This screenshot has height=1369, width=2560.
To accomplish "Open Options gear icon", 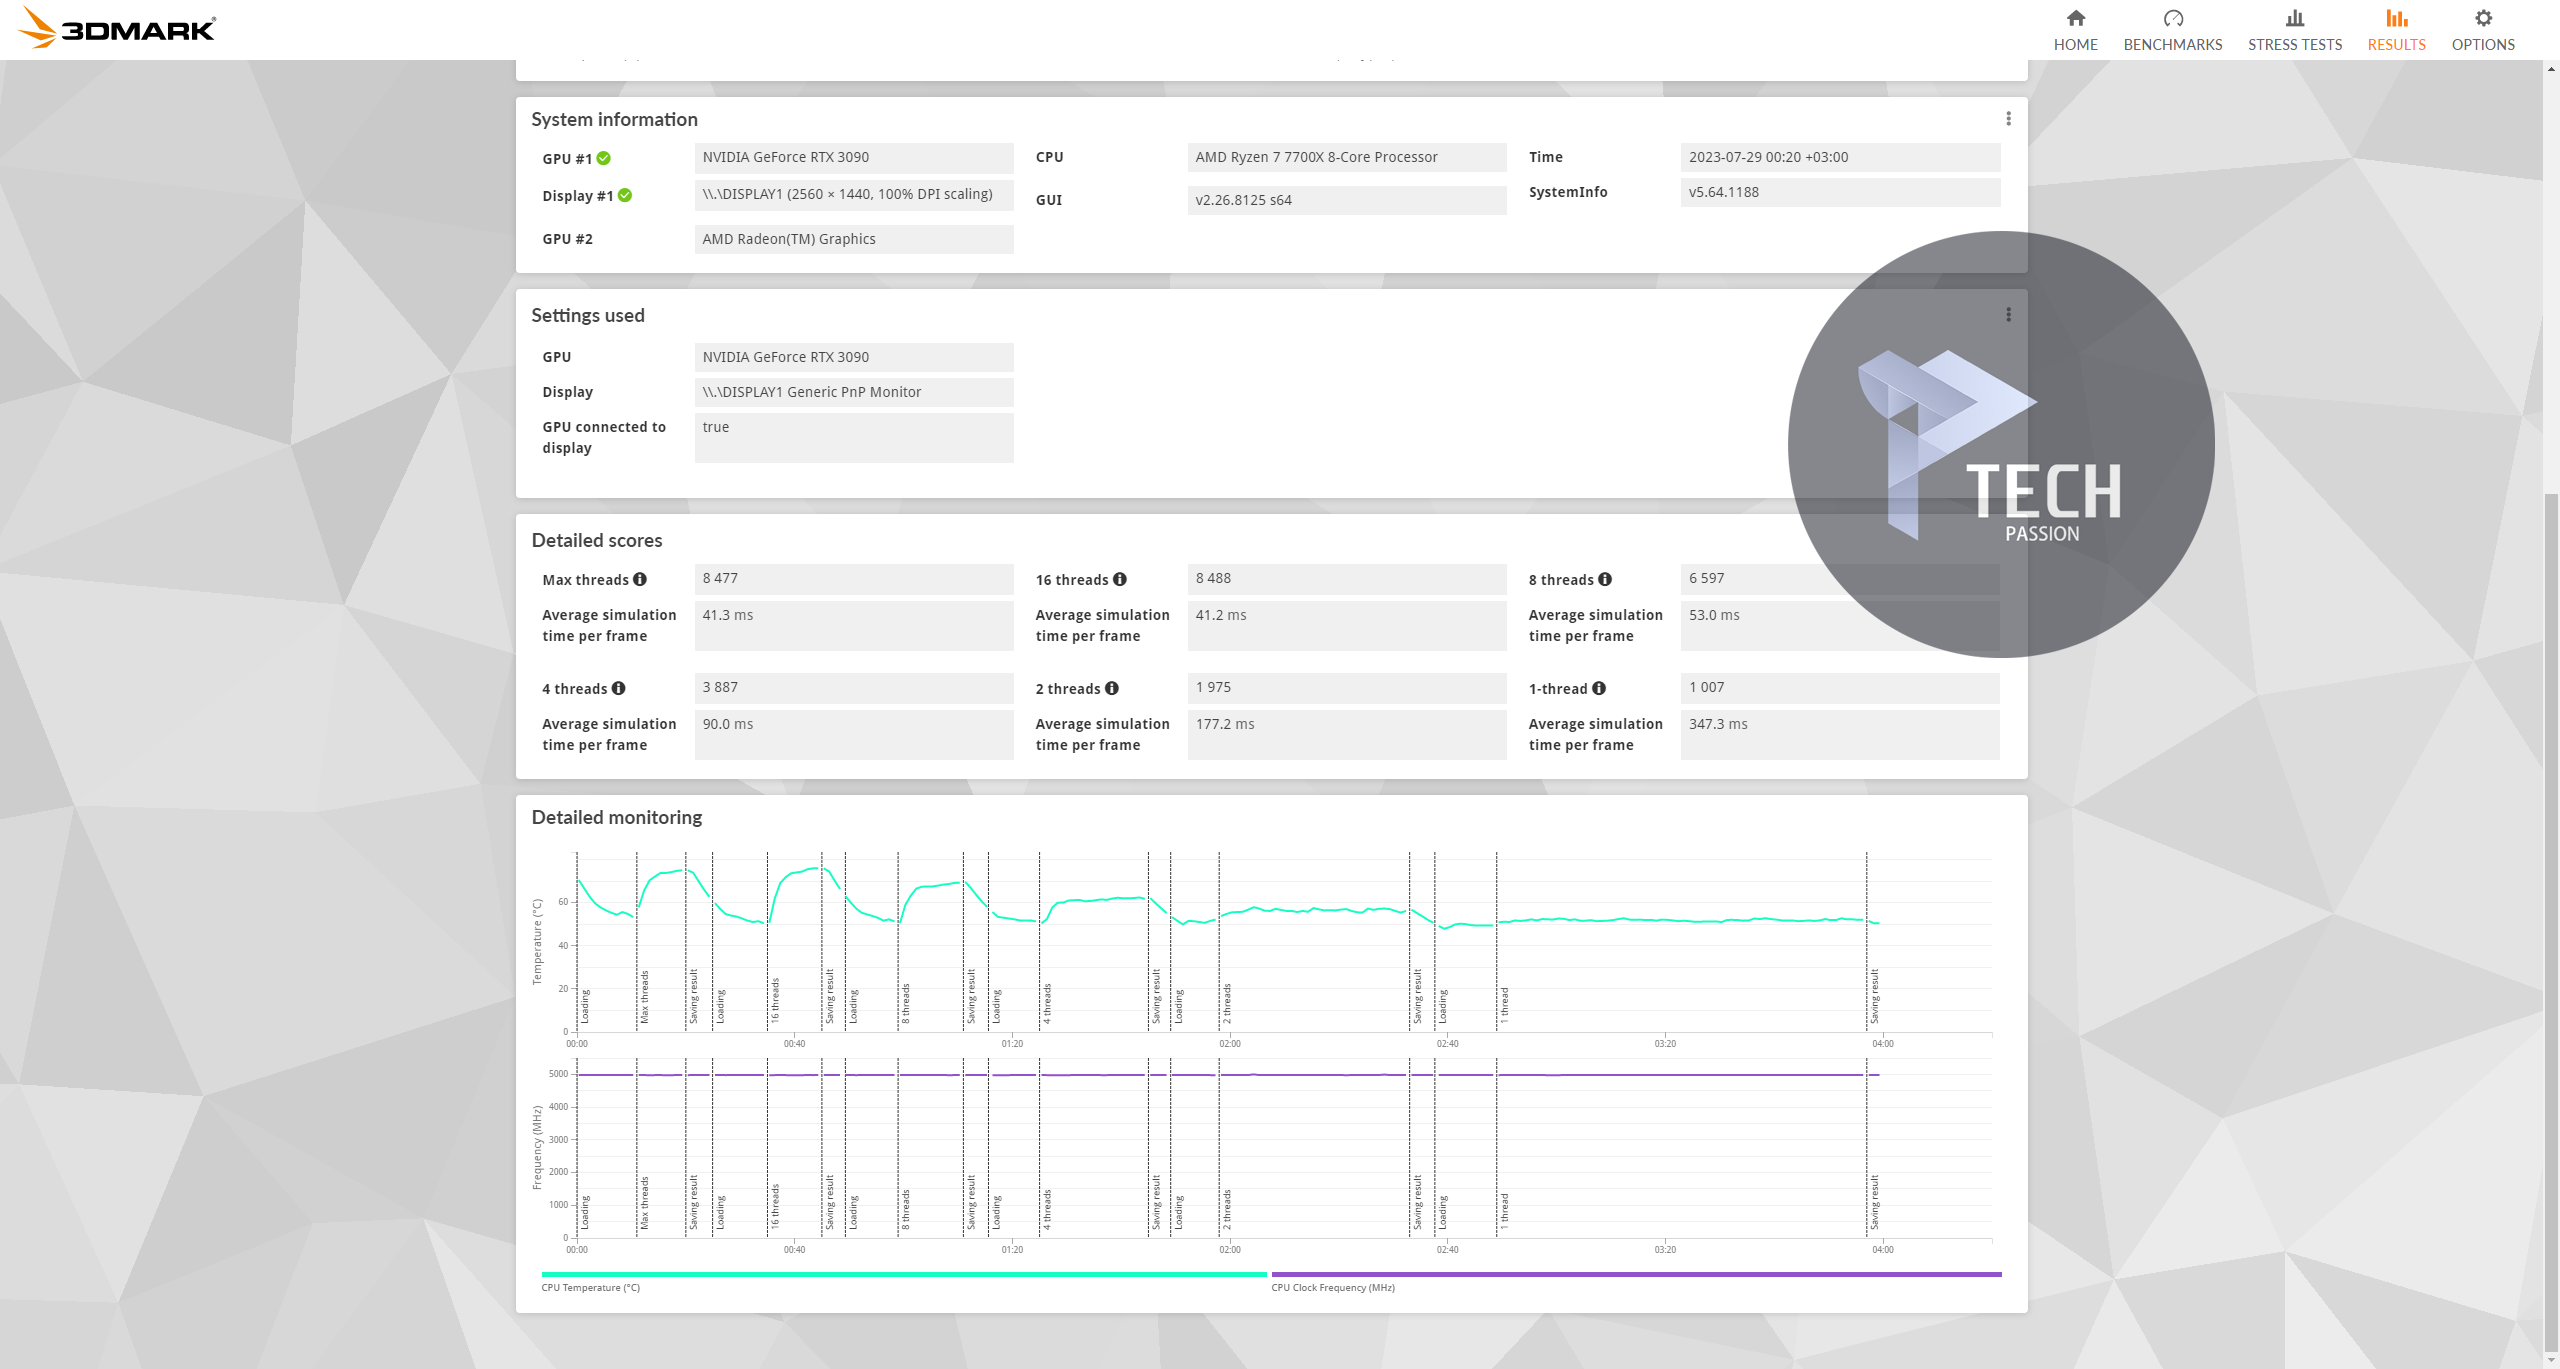I will pos(2482,18).
